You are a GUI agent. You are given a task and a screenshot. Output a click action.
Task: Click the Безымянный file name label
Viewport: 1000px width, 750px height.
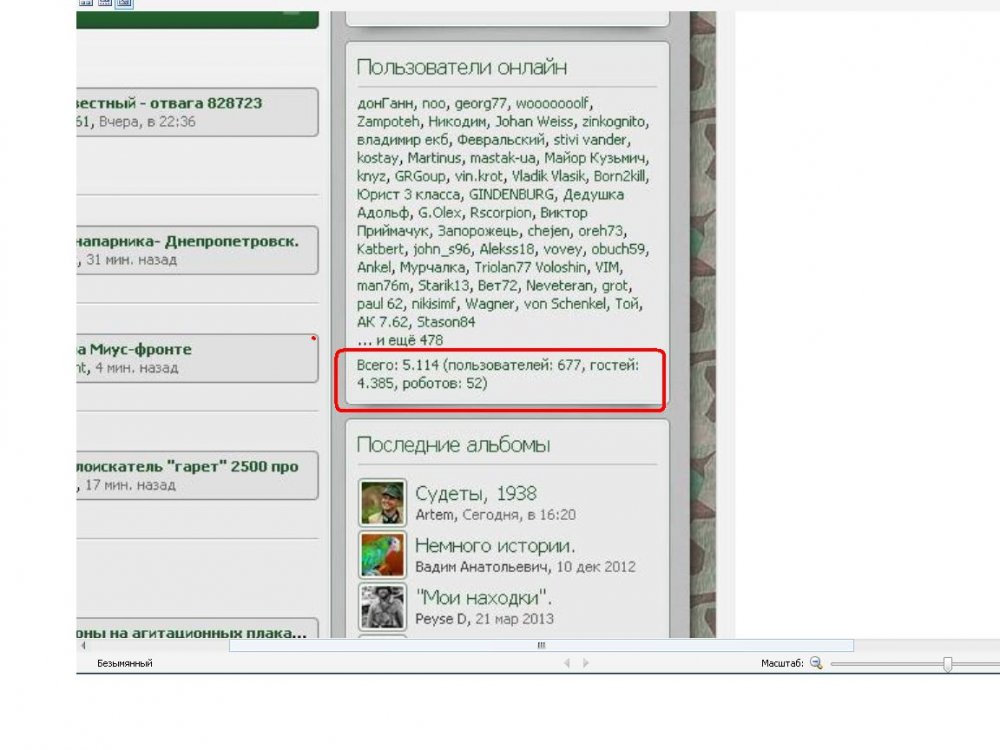click(124, 663)
